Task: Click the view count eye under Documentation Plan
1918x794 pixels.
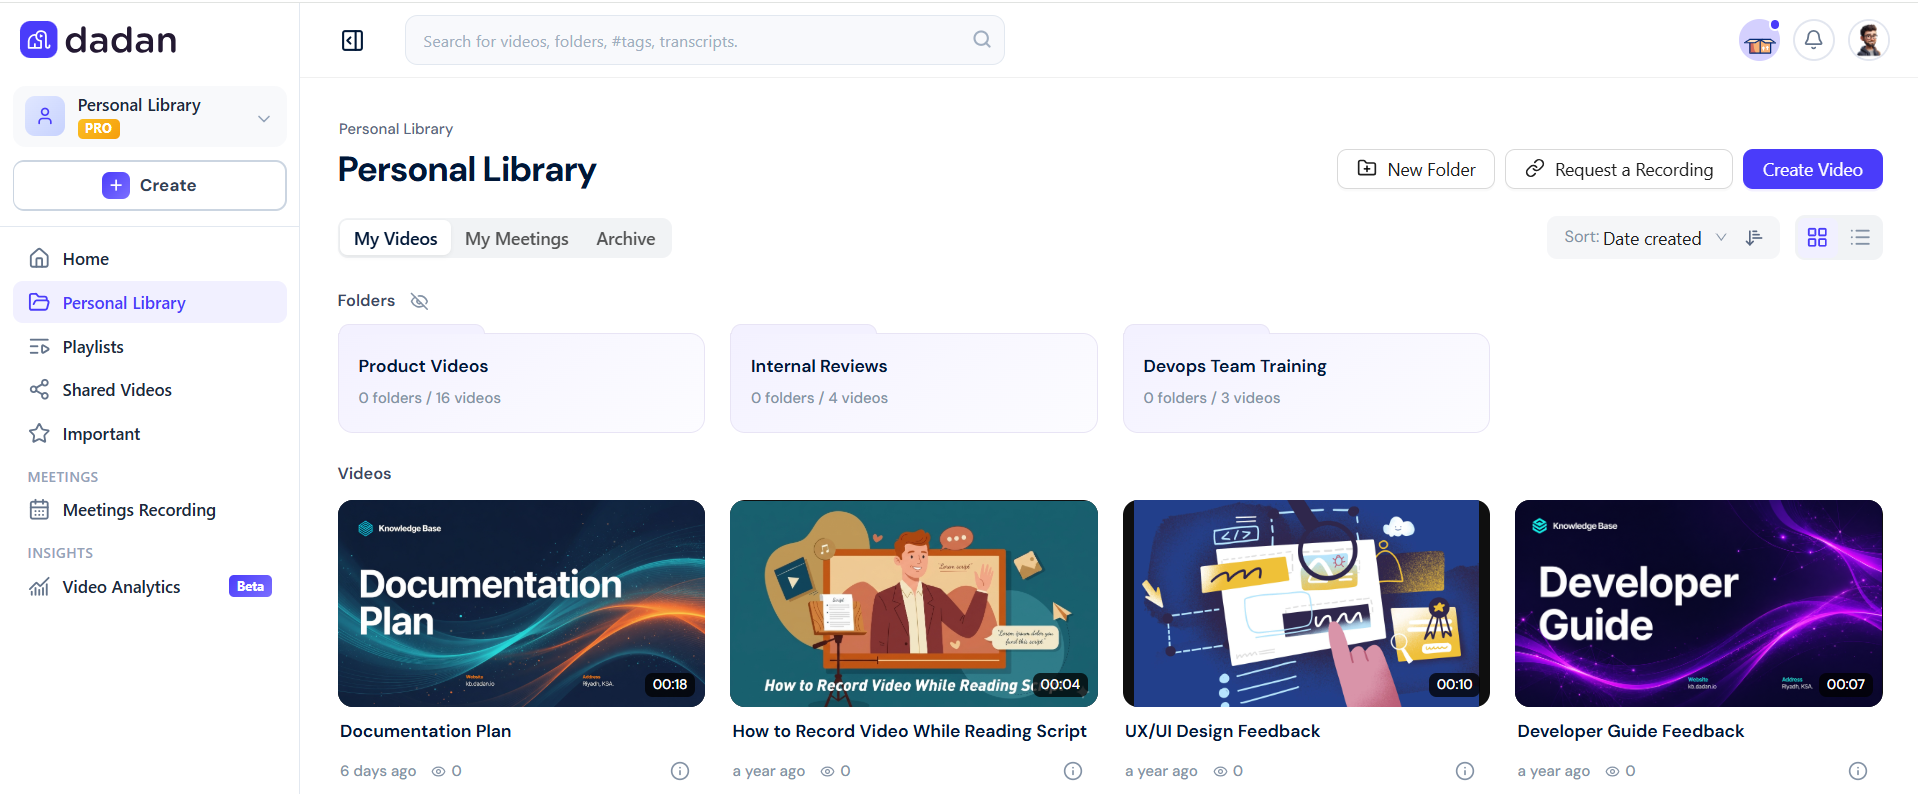Action: point(438,771)
